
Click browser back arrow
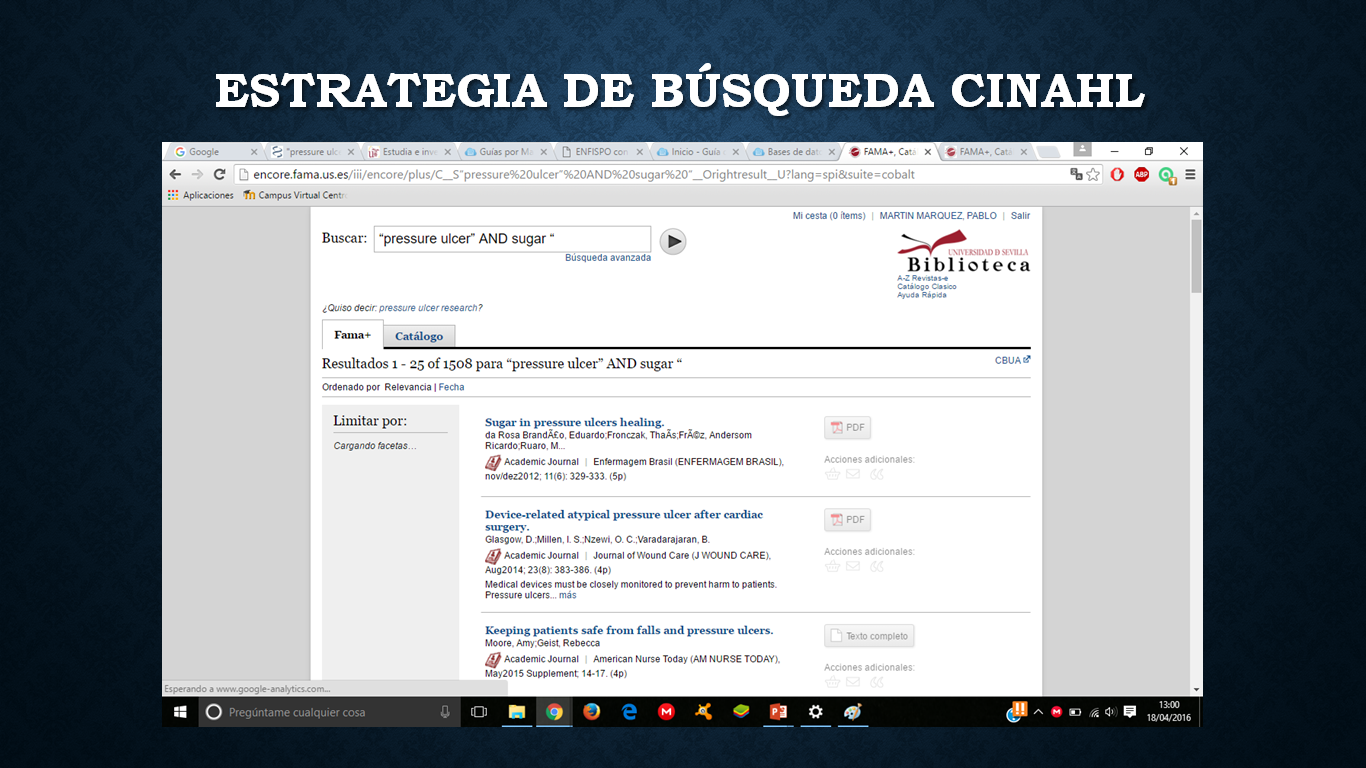[x=176, y=174]
